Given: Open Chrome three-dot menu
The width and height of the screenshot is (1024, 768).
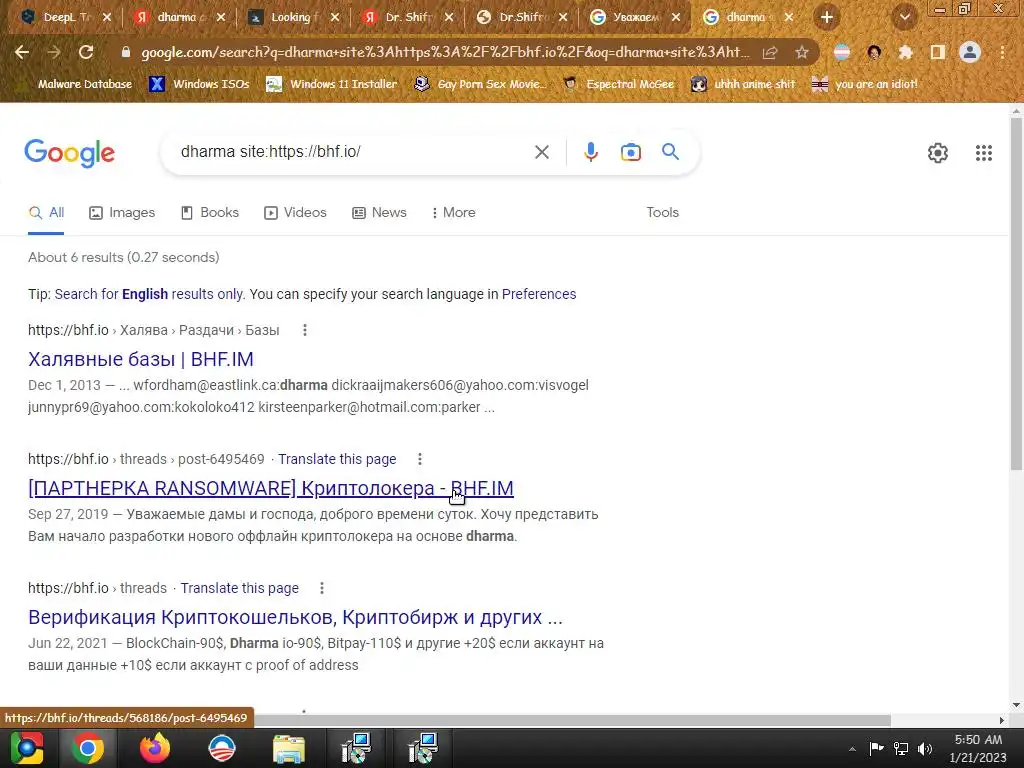Looking at the screenshot, I should coord(1002,52).
